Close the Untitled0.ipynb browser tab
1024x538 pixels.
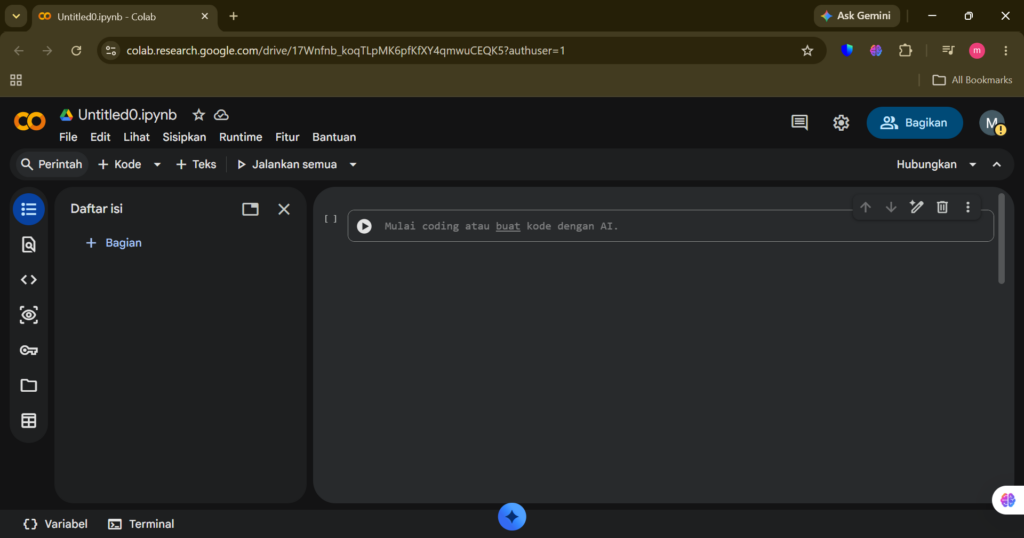[204, 16]
